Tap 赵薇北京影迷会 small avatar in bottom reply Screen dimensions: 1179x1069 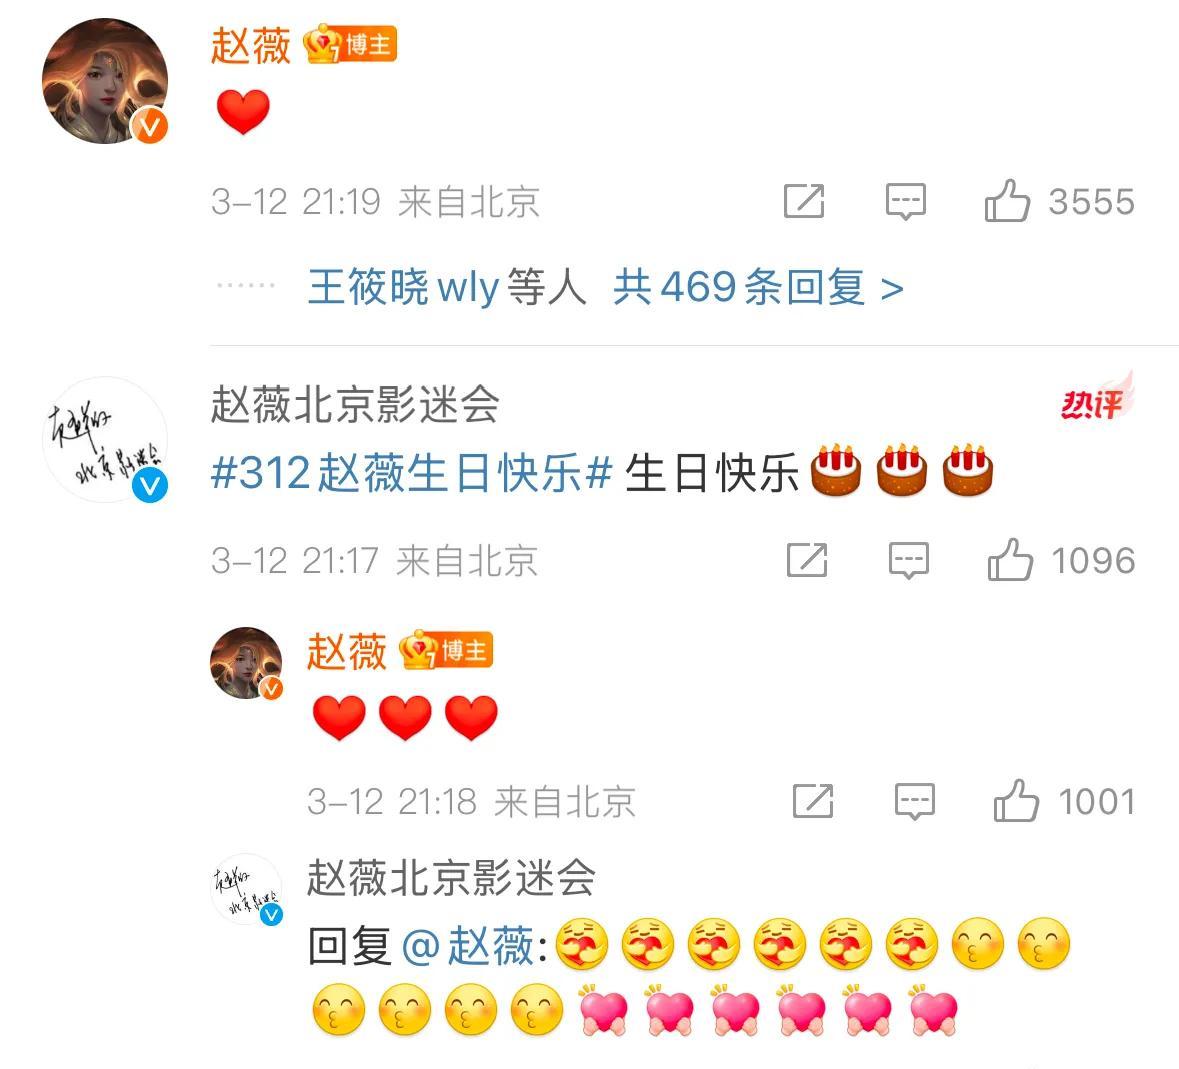(x=246, y=889)
